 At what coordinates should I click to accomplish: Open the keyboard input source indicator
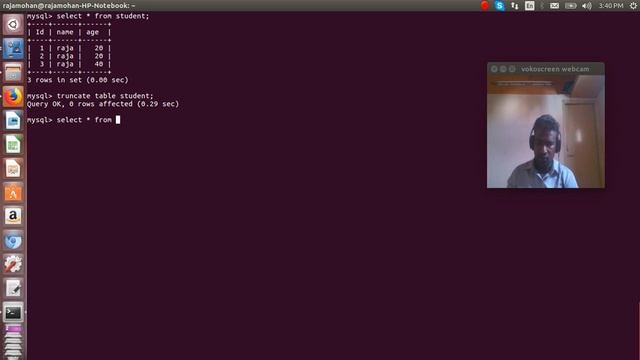[530, 6]
